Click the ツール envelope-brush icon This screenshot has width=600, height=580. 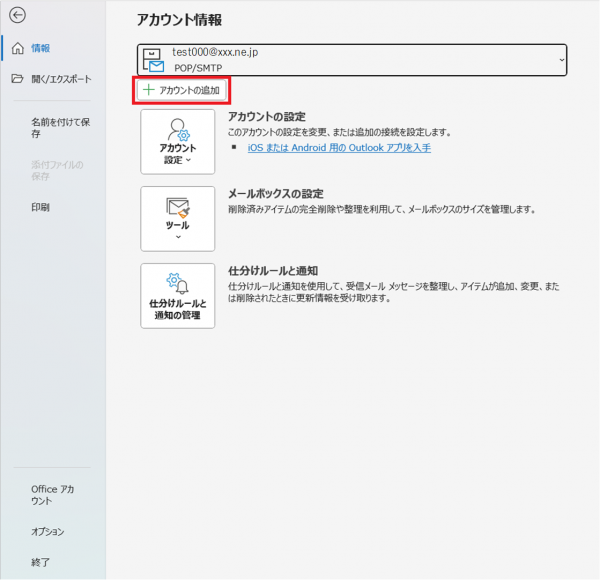[178, 208]
